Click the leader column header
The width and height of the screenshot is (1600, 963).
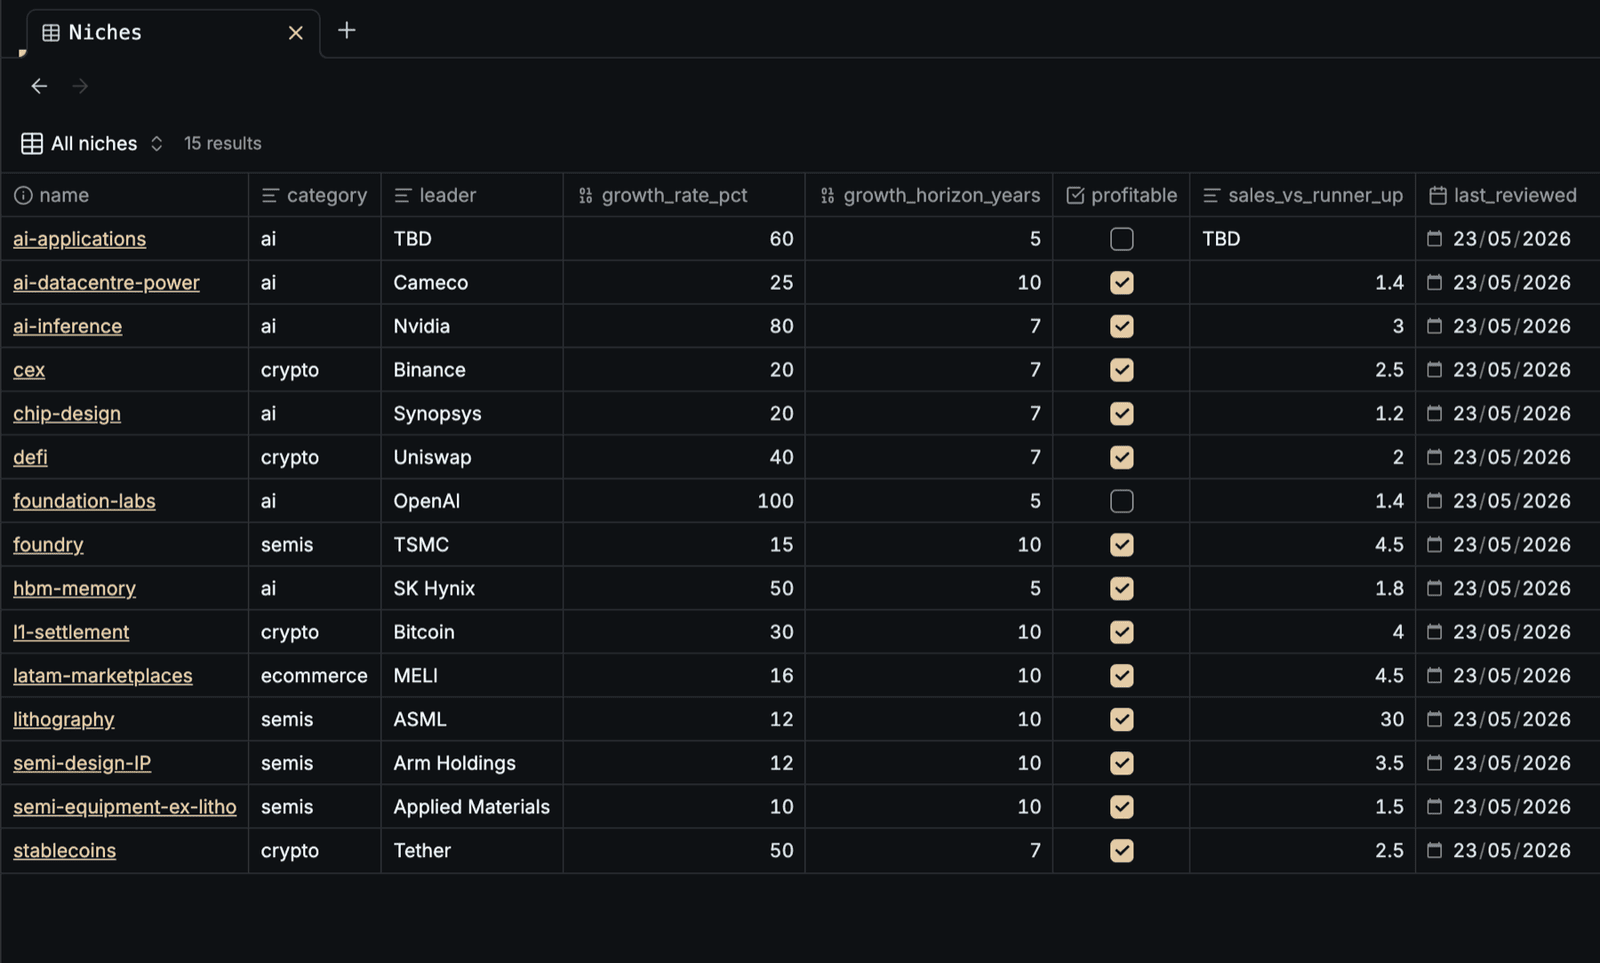point(471,195)
